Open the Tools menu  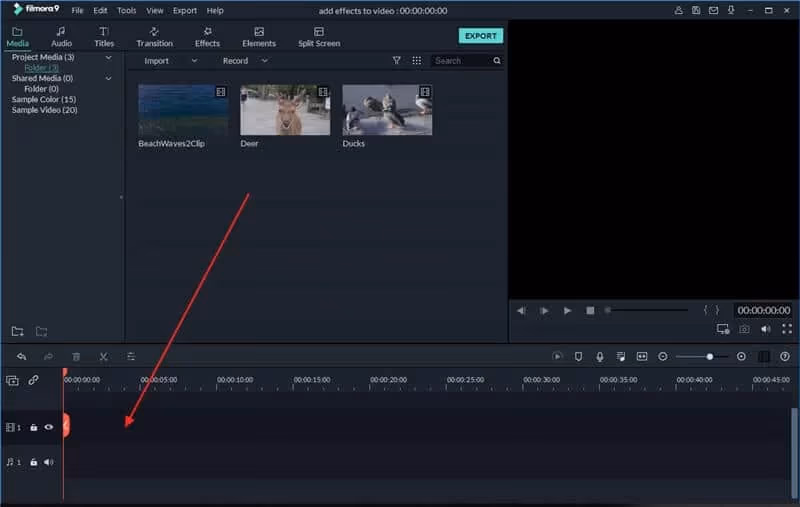127,10
